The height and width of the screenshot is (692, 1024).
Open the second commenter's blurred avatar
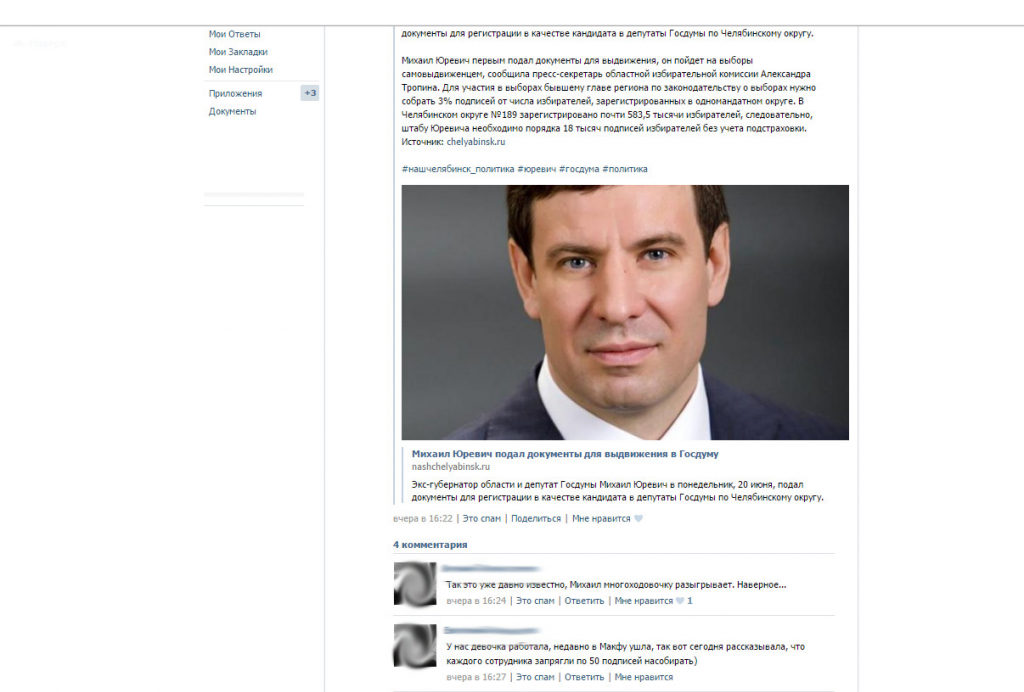415,645
